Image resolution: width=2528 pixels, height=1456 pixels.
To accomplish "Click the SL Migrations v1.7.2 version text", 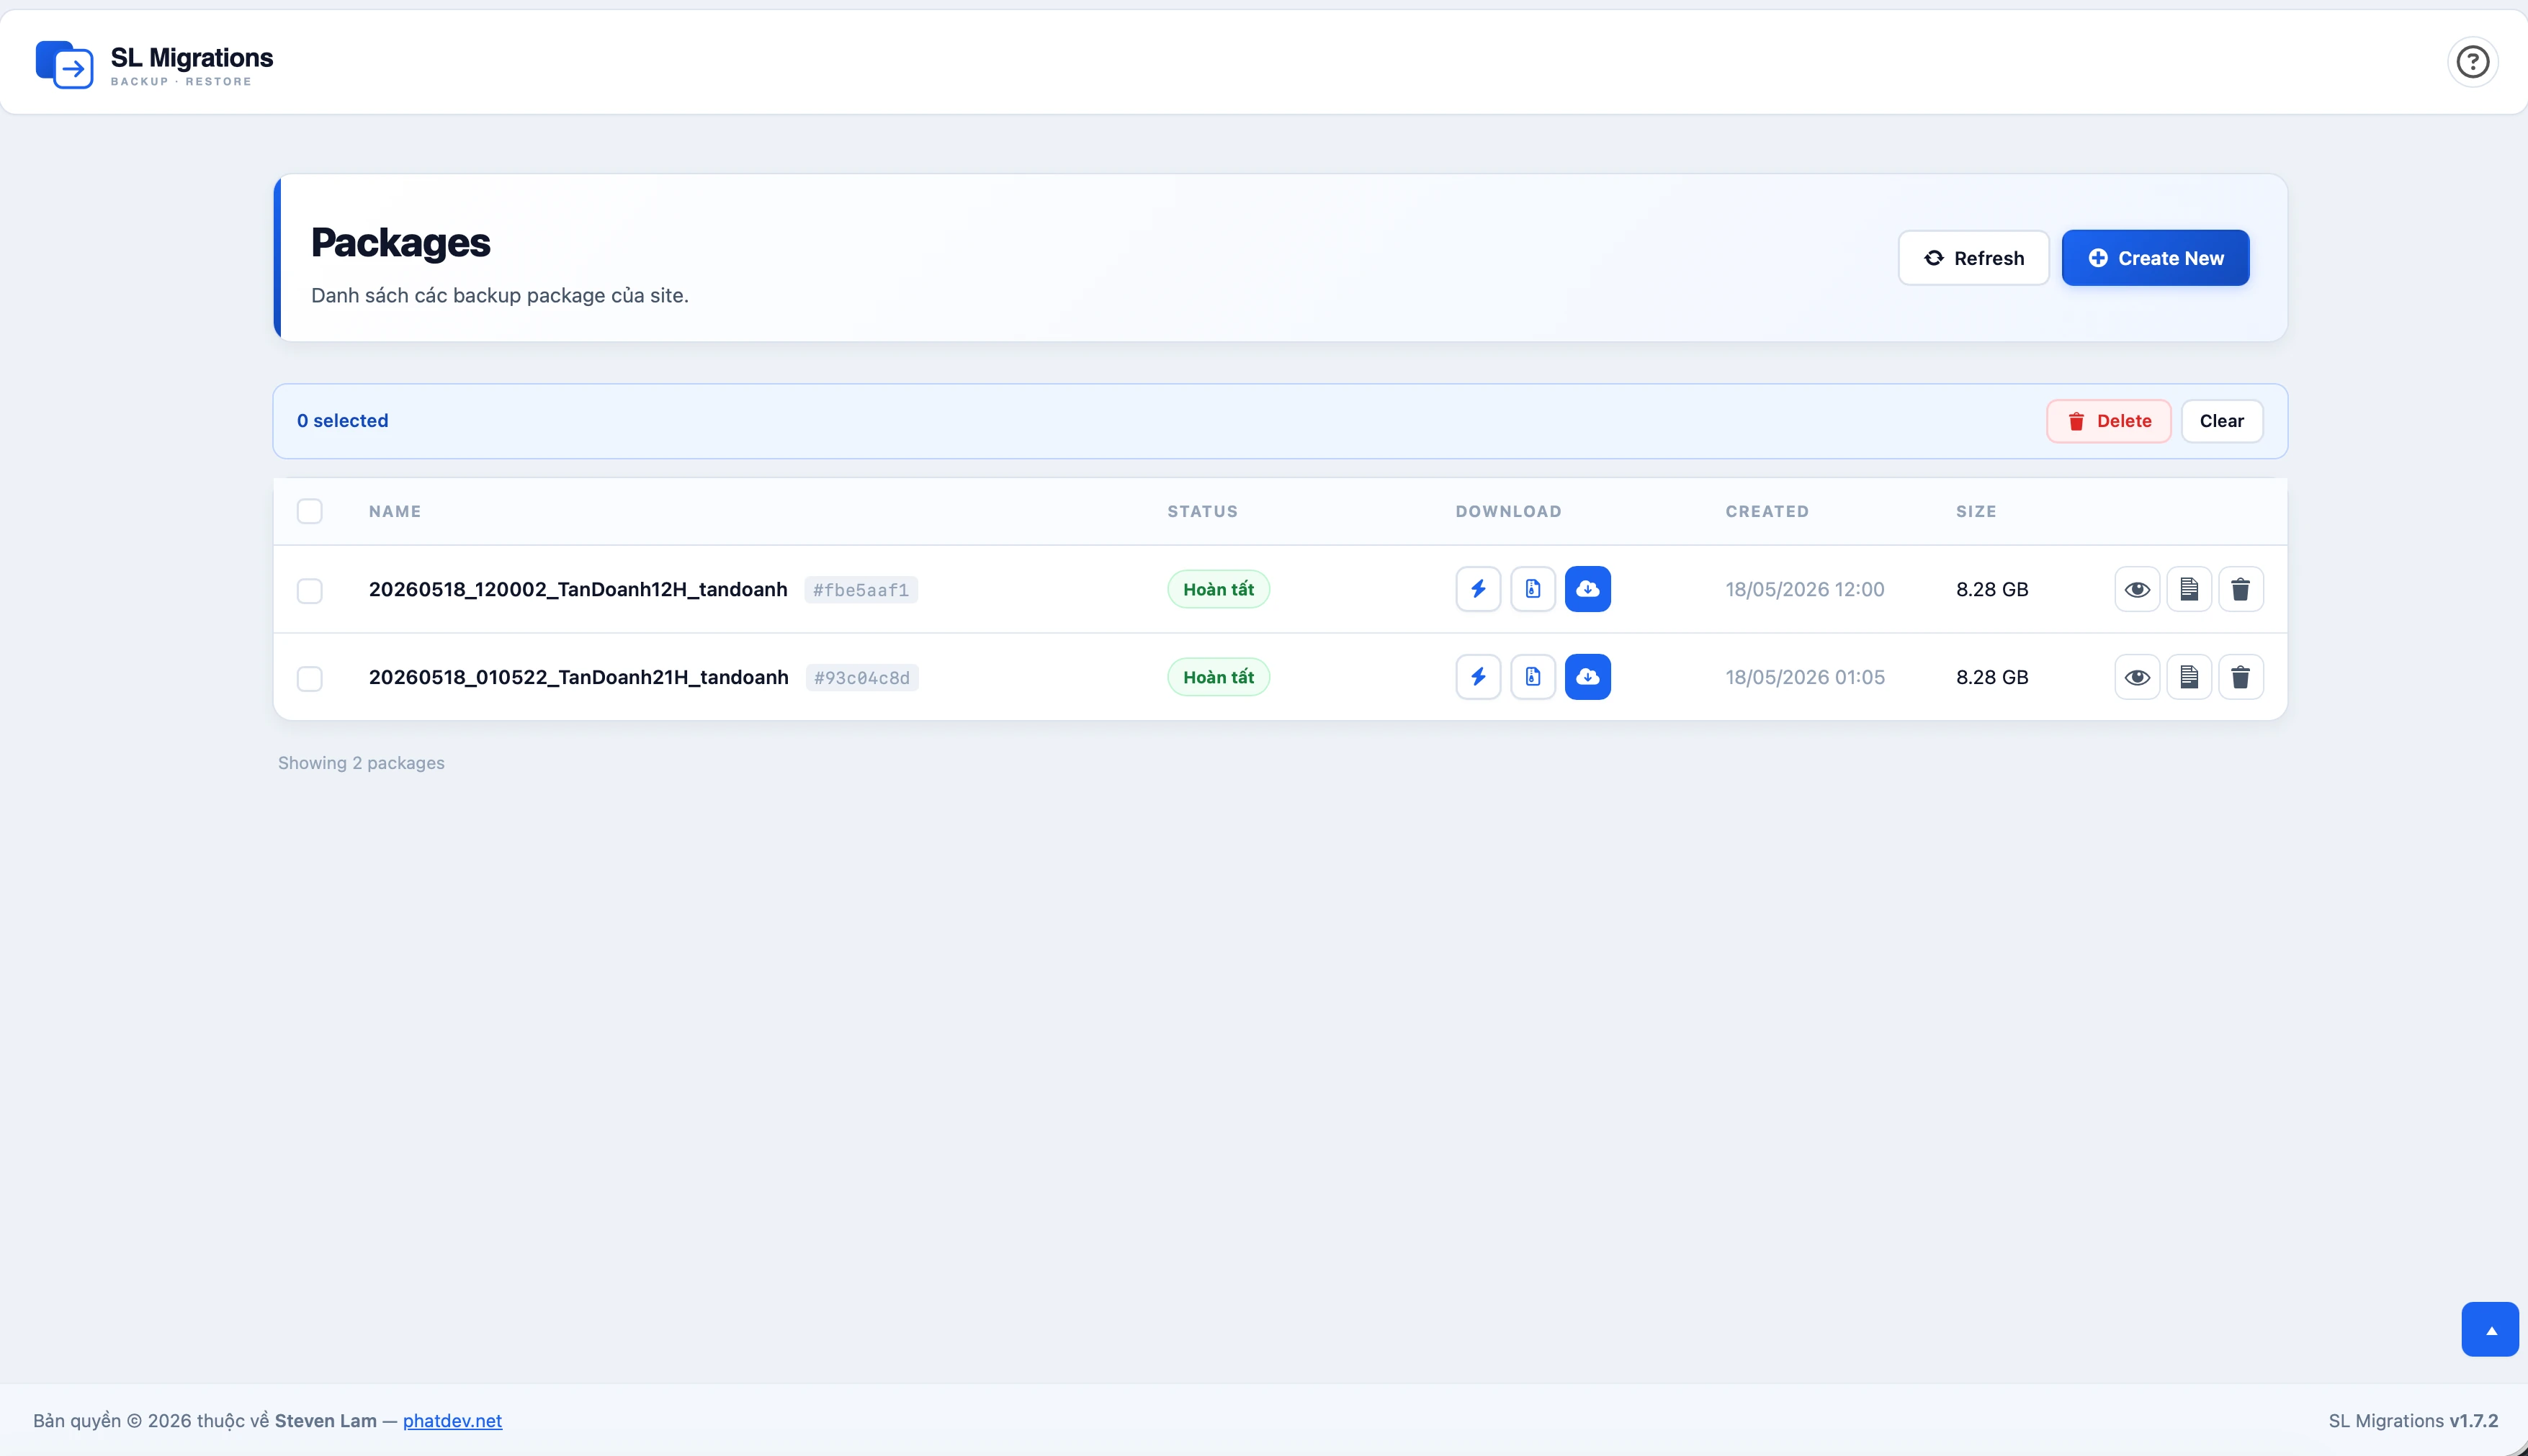I will [x=2413, y=1420].
